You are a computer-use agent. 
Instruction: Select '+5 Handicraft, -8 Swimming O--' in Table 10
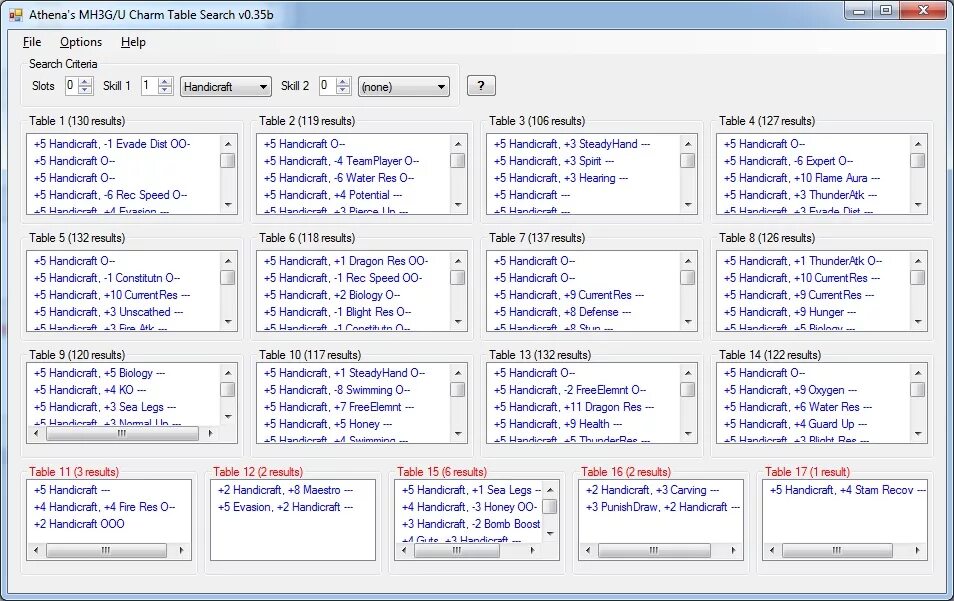(x=336, y=390)
